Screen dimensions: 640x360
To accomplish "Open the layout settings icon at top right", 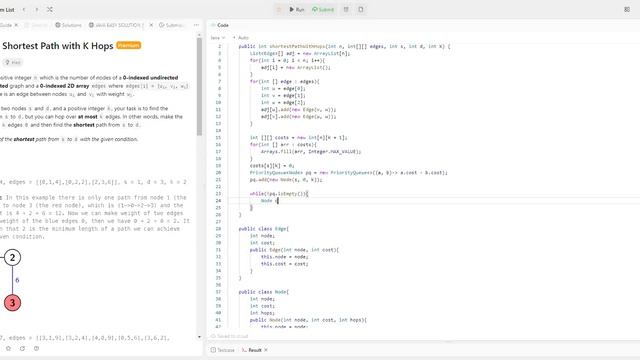I will (x=627, y=9).
